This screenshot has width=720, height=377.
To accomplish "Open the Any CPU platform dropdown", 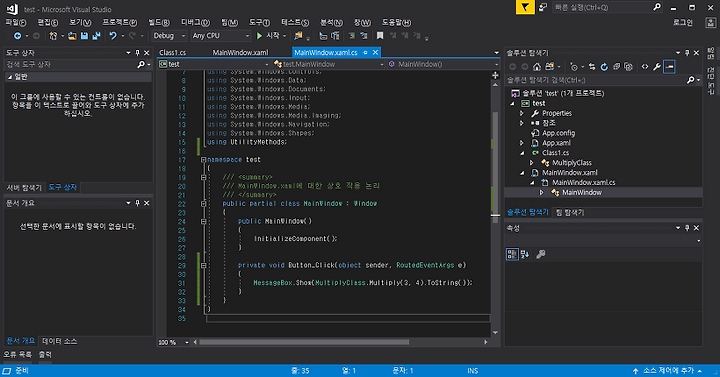I will pos(221,36).
